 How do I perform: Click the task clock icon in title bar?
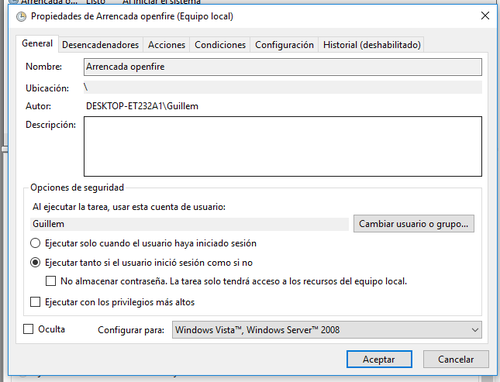pos(21,16)
